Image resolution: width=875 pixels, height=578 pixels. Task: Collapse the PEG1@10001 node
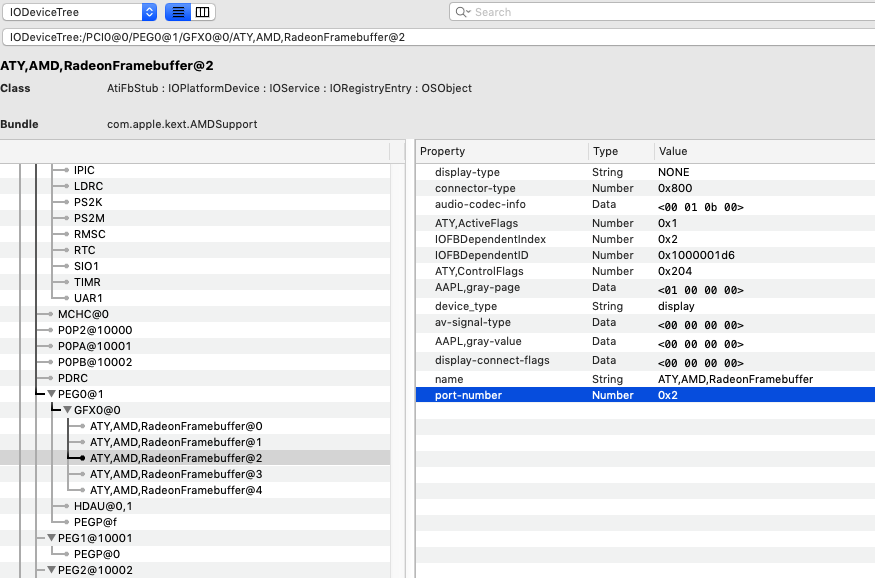(x=52, y=538)
